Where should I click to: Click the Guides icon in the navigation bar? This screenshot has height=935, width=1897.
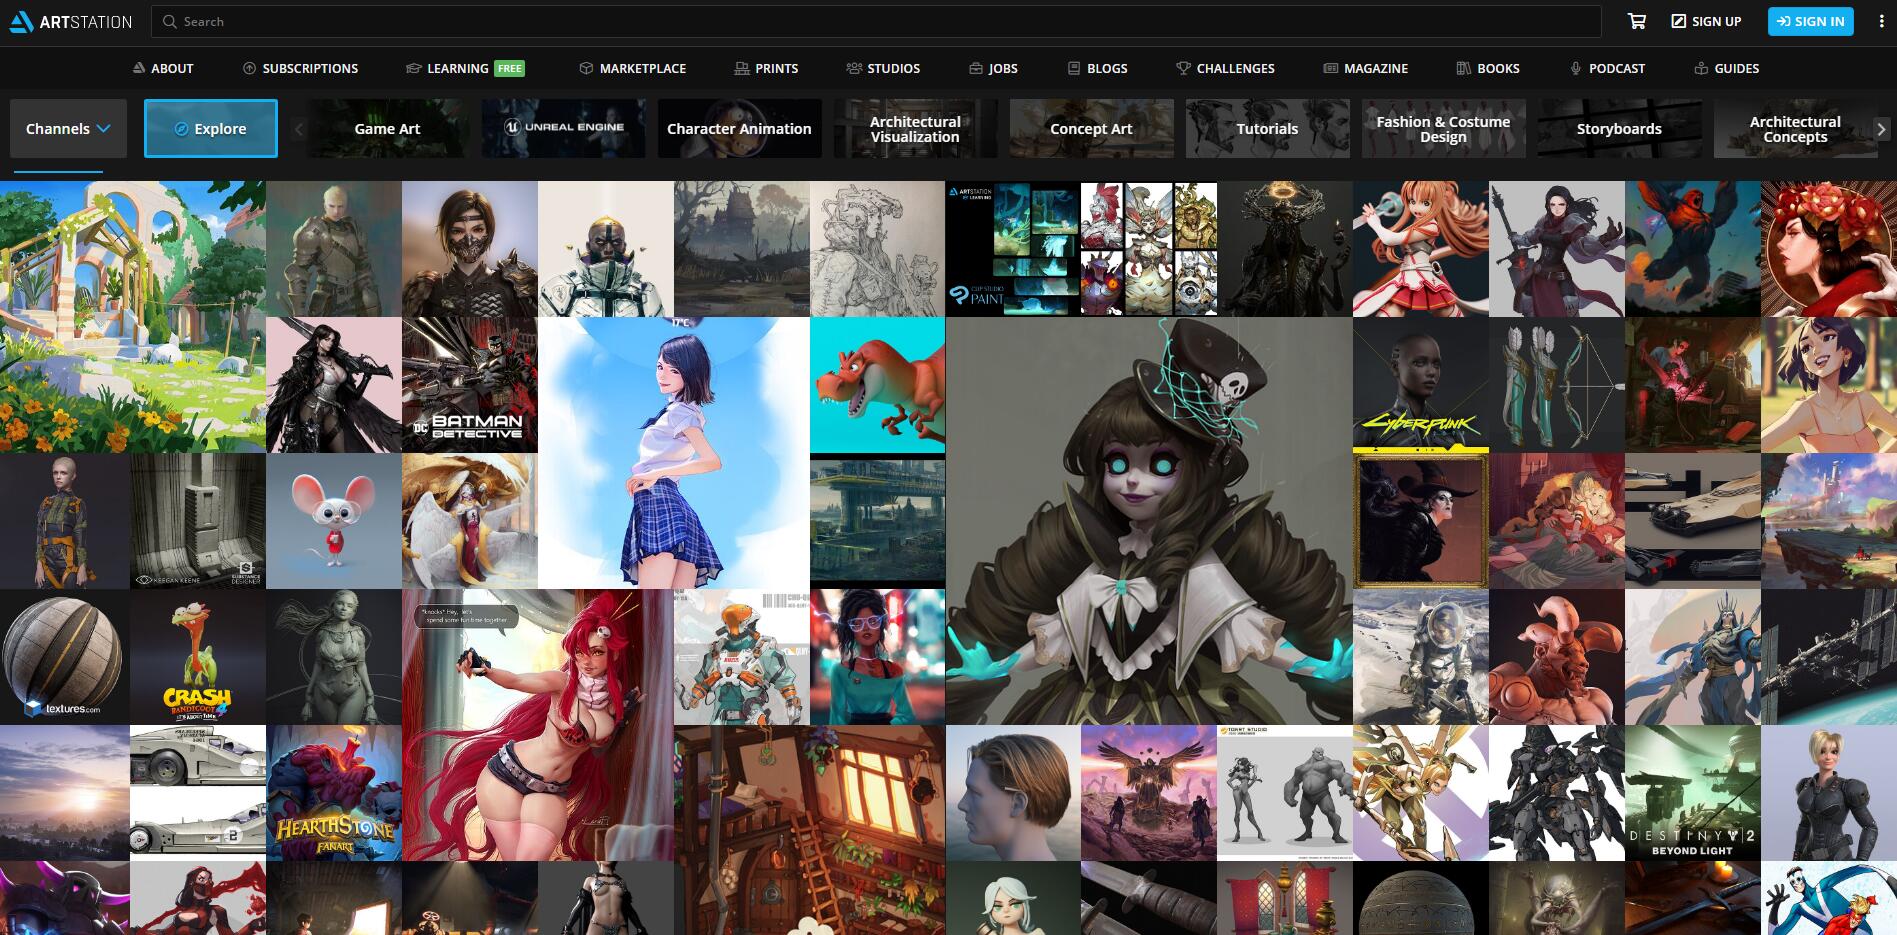point(1700,68)
